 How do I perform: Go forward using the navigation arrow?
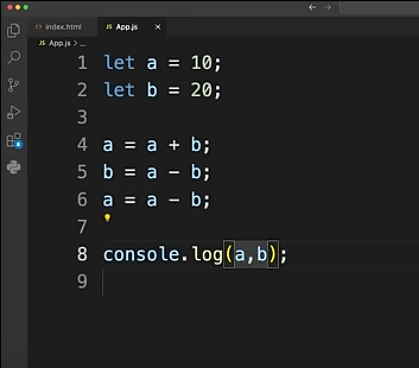327,7
